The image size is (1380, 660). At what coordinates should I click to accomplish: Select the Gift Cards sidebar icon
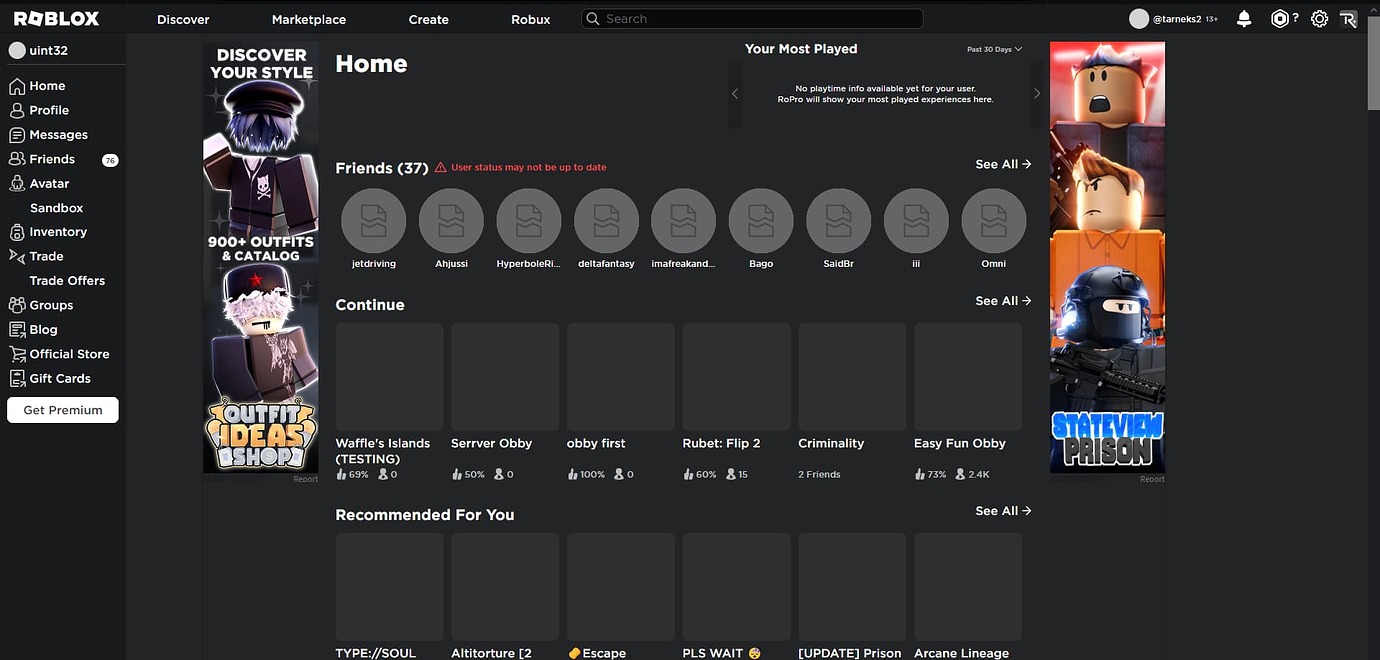[16, 378]
